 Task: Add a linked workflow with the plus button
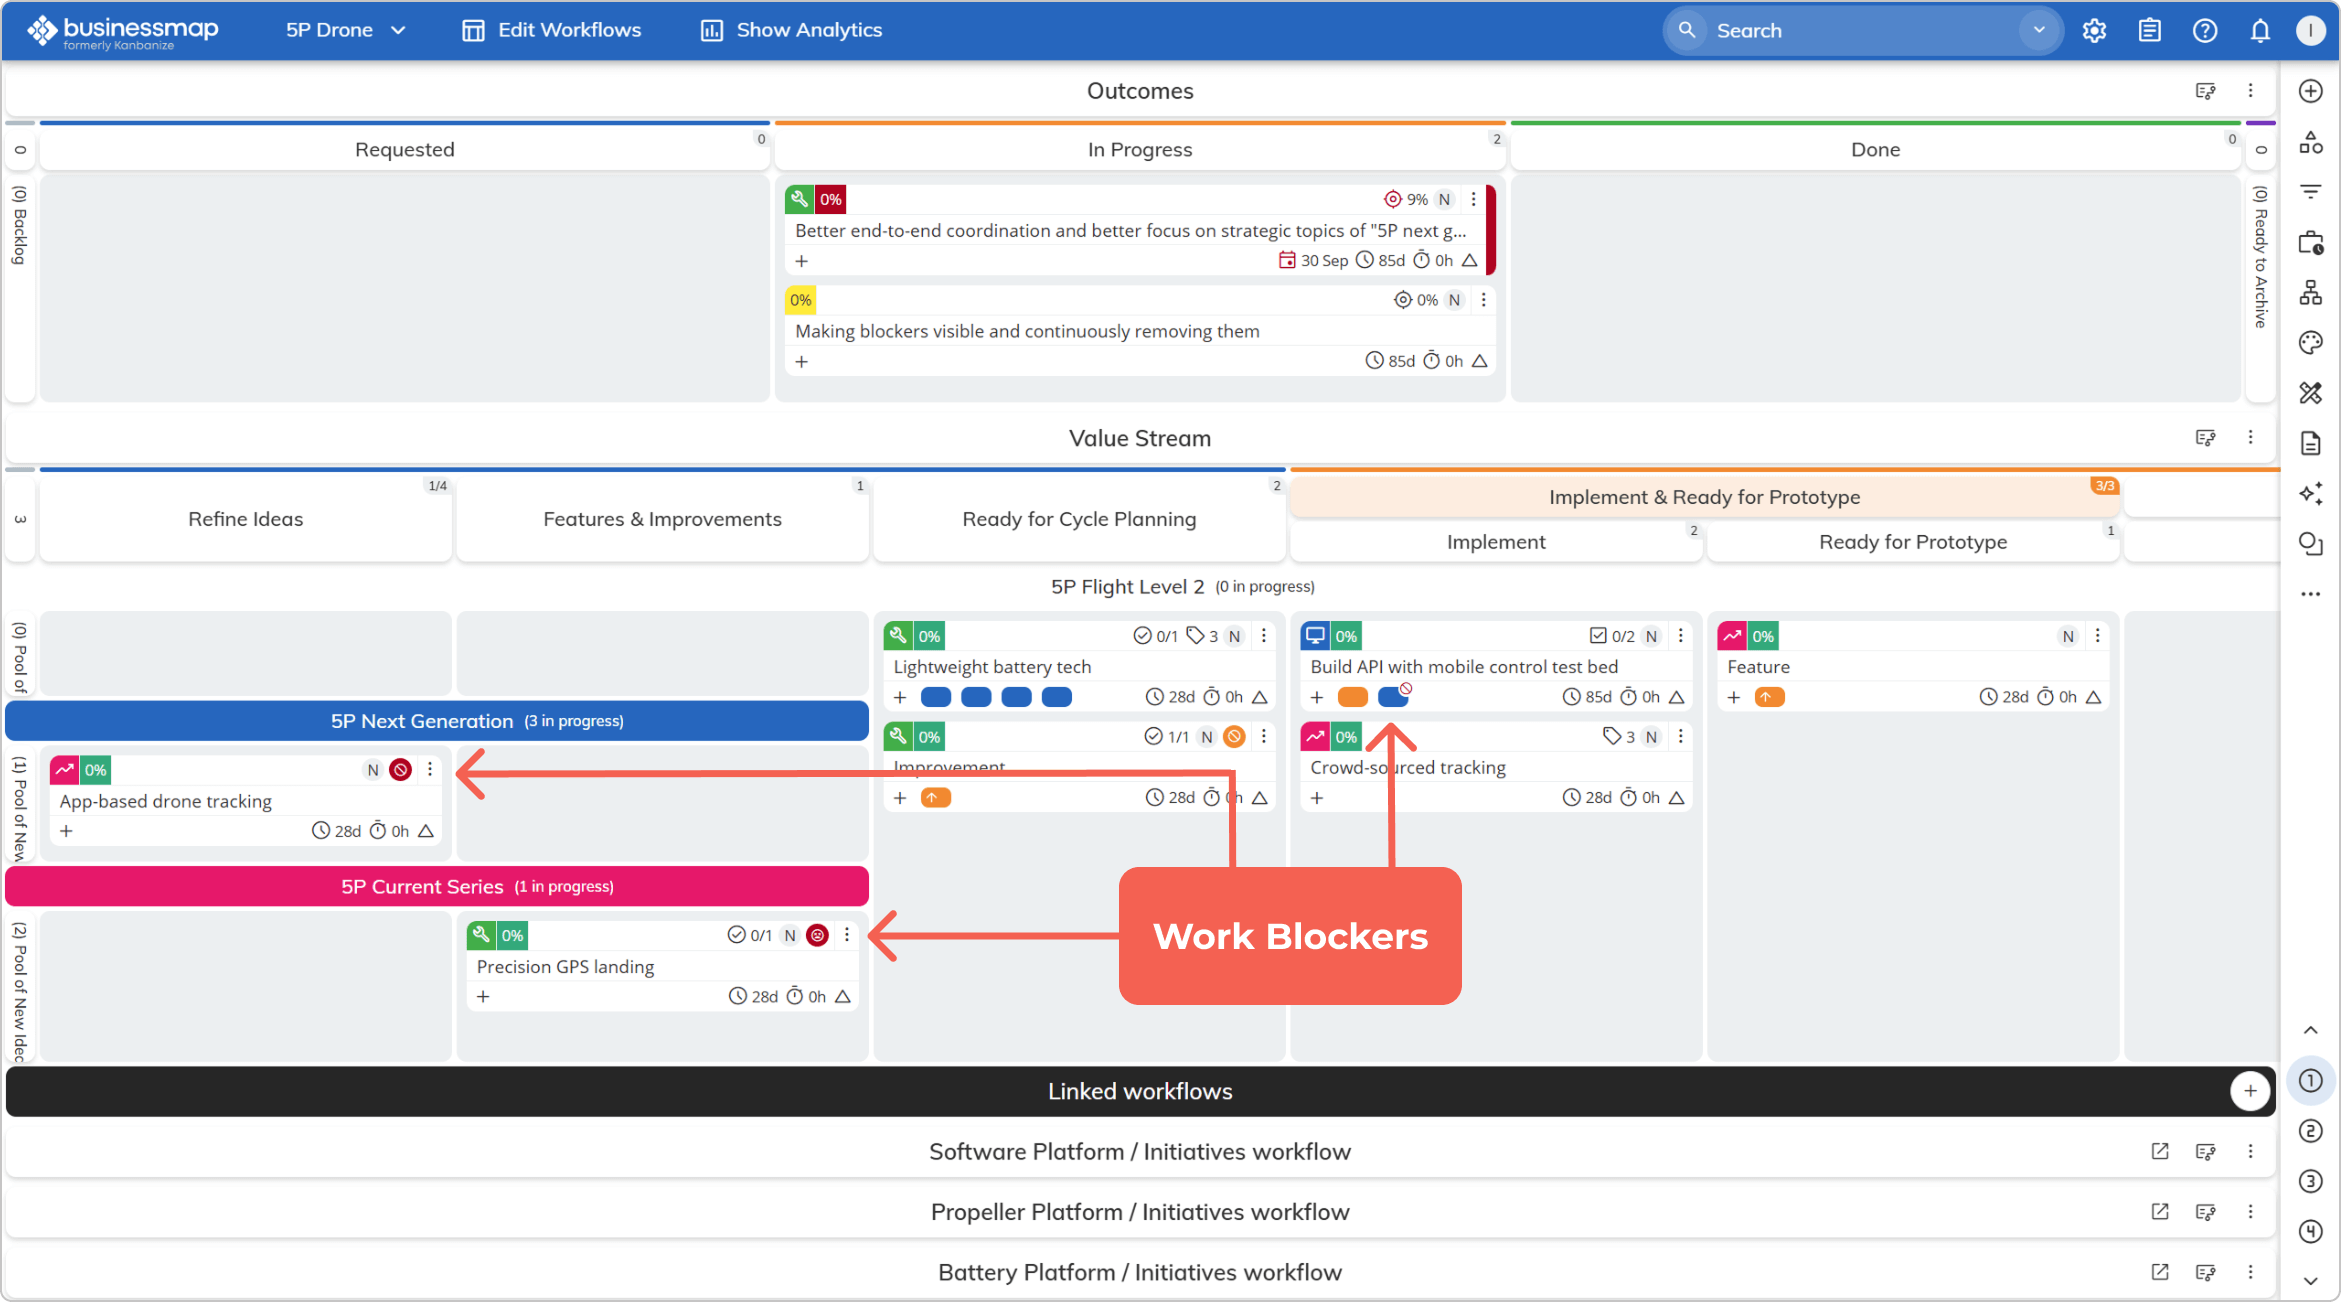click(2251, 1091)
